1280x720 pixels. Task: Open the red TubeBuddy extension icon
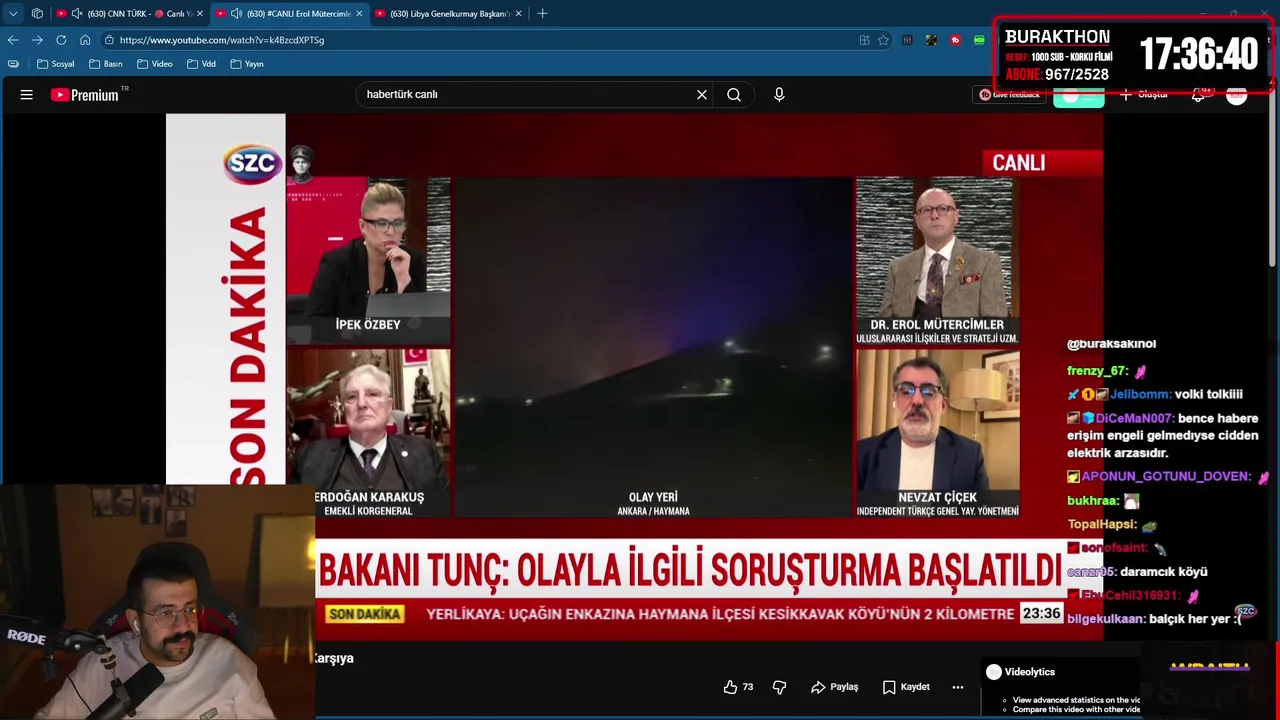(x=955, y=40)
